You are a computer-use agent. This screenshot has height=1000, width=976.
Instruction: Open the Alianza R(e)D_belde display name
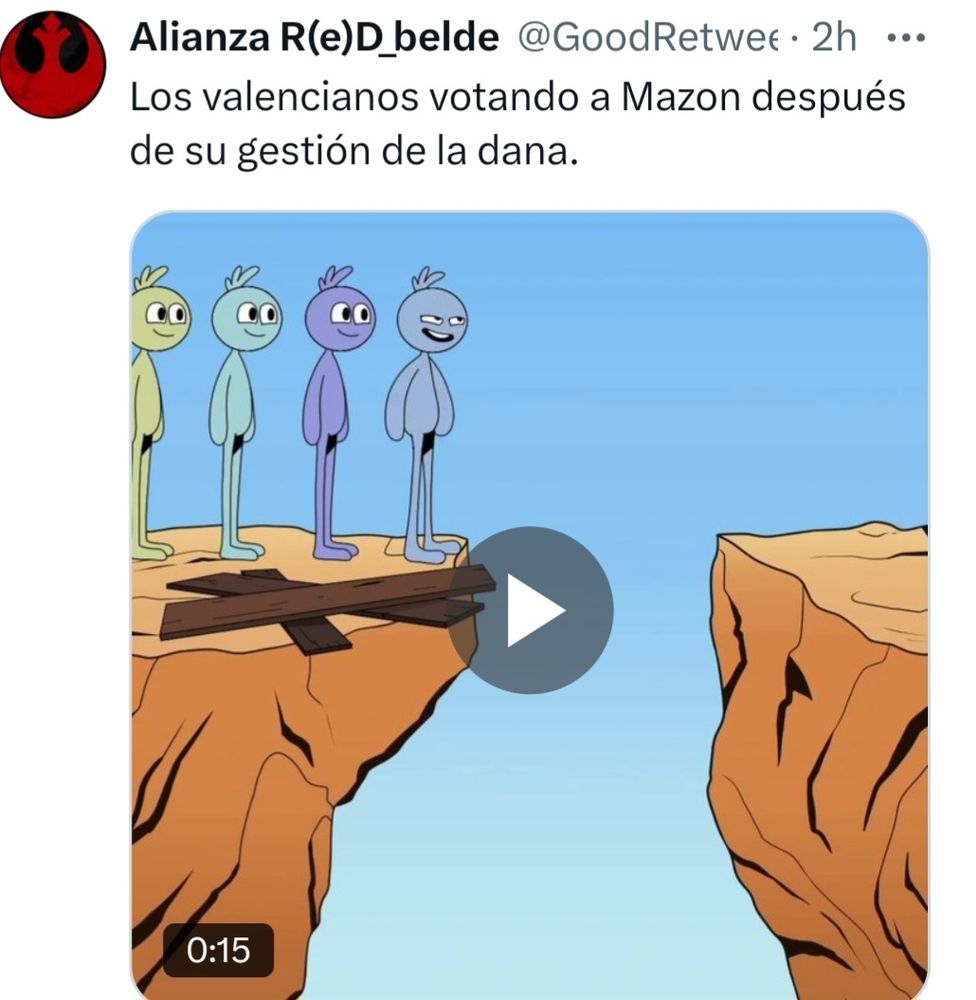[x=314, y=37]
